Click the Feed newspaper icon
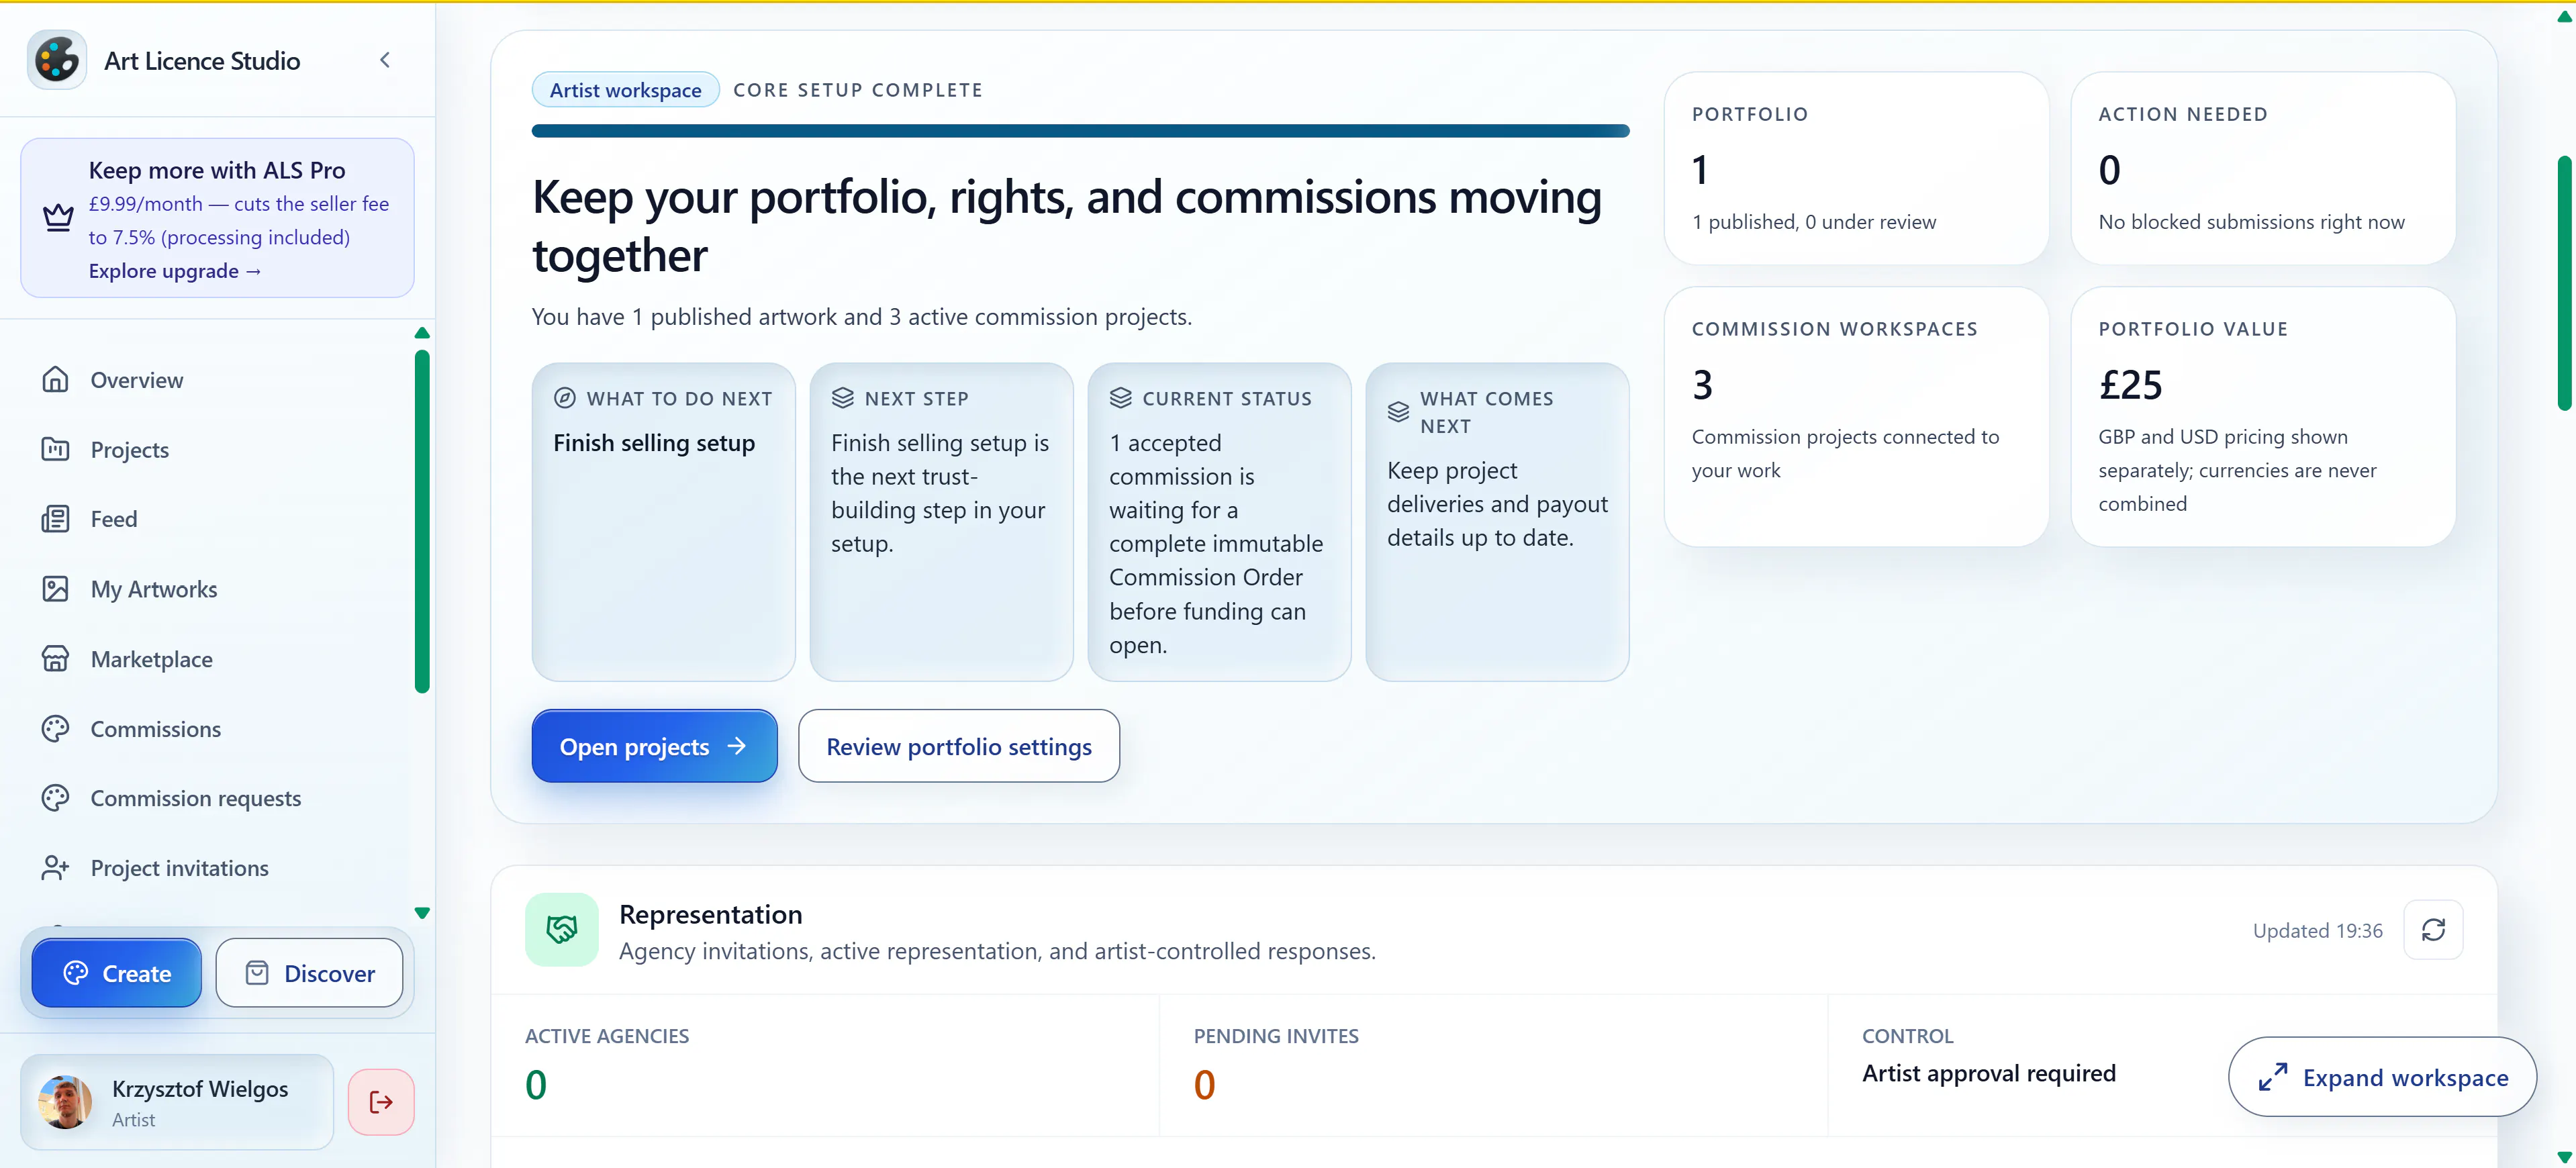Viewport: 2576px width, 1168px height. point(55,519)
